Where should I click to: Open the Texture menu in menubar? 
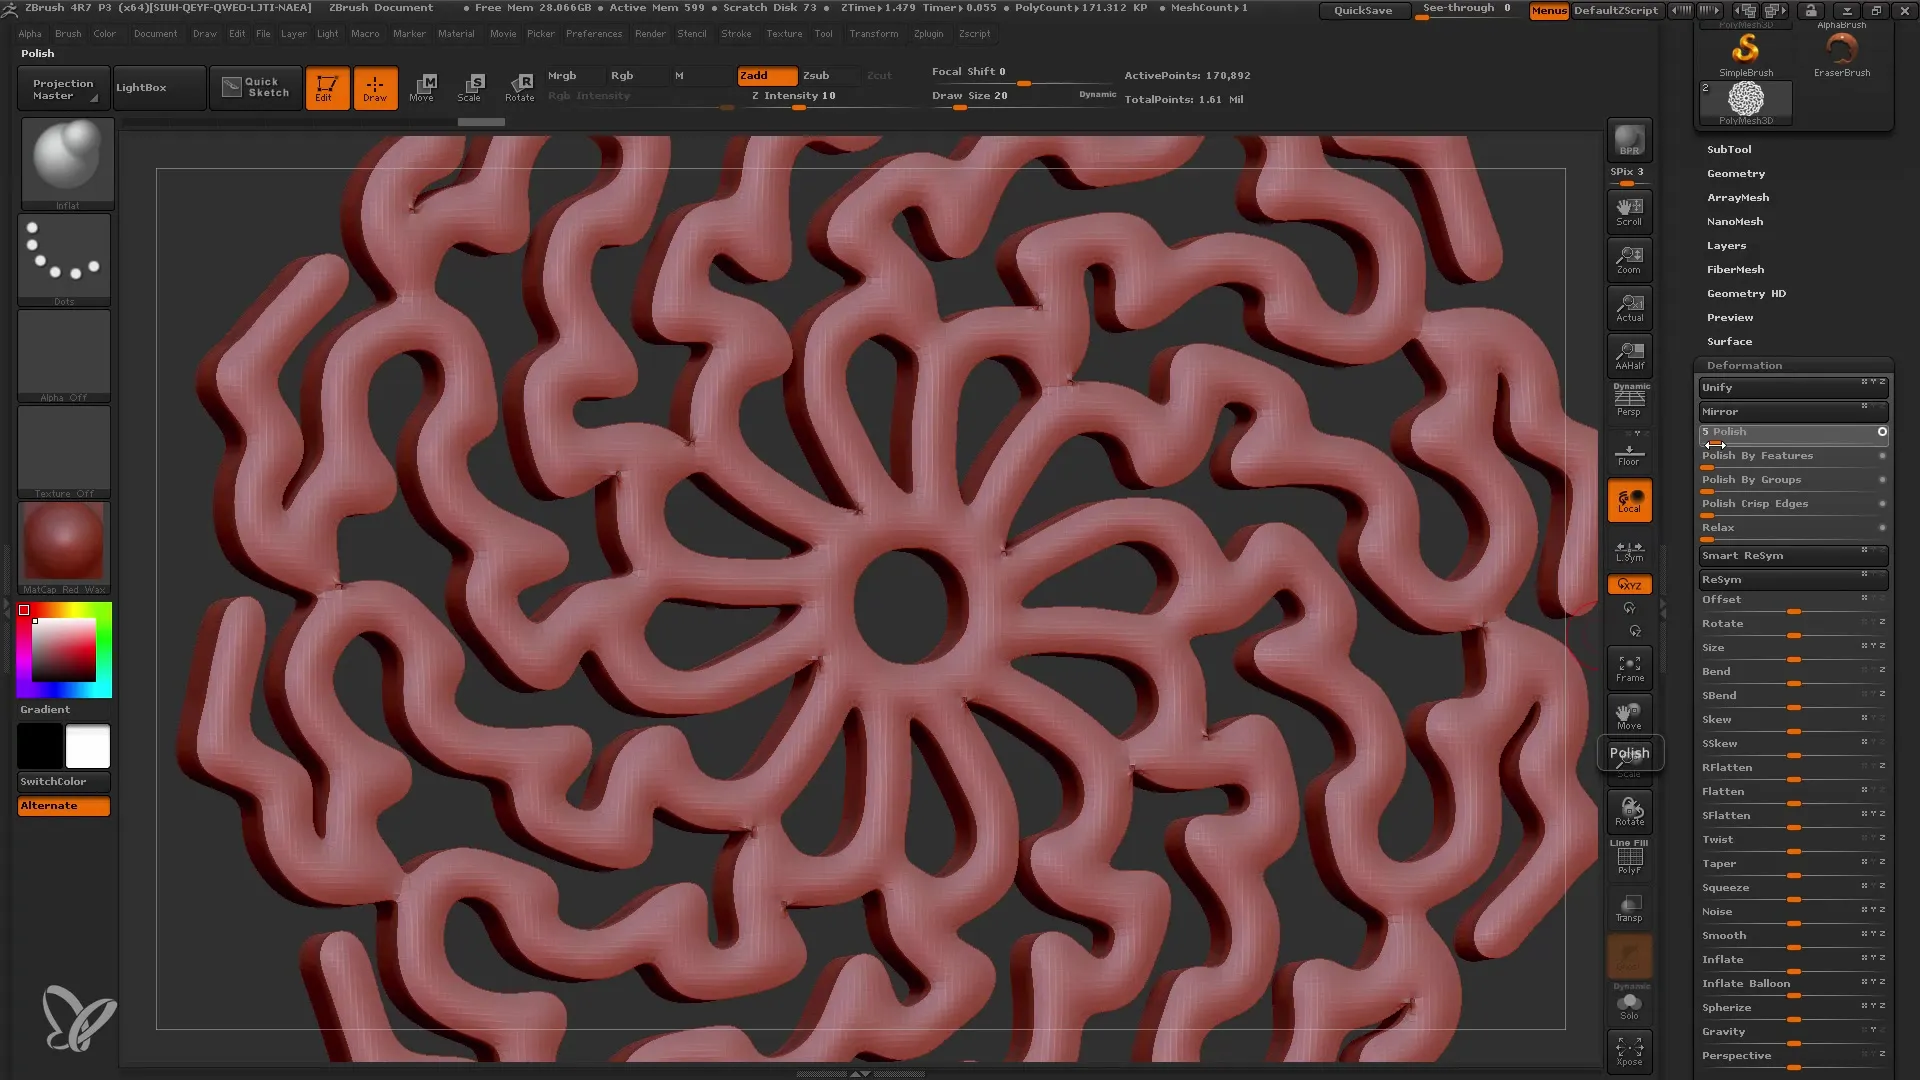[782, 33]
